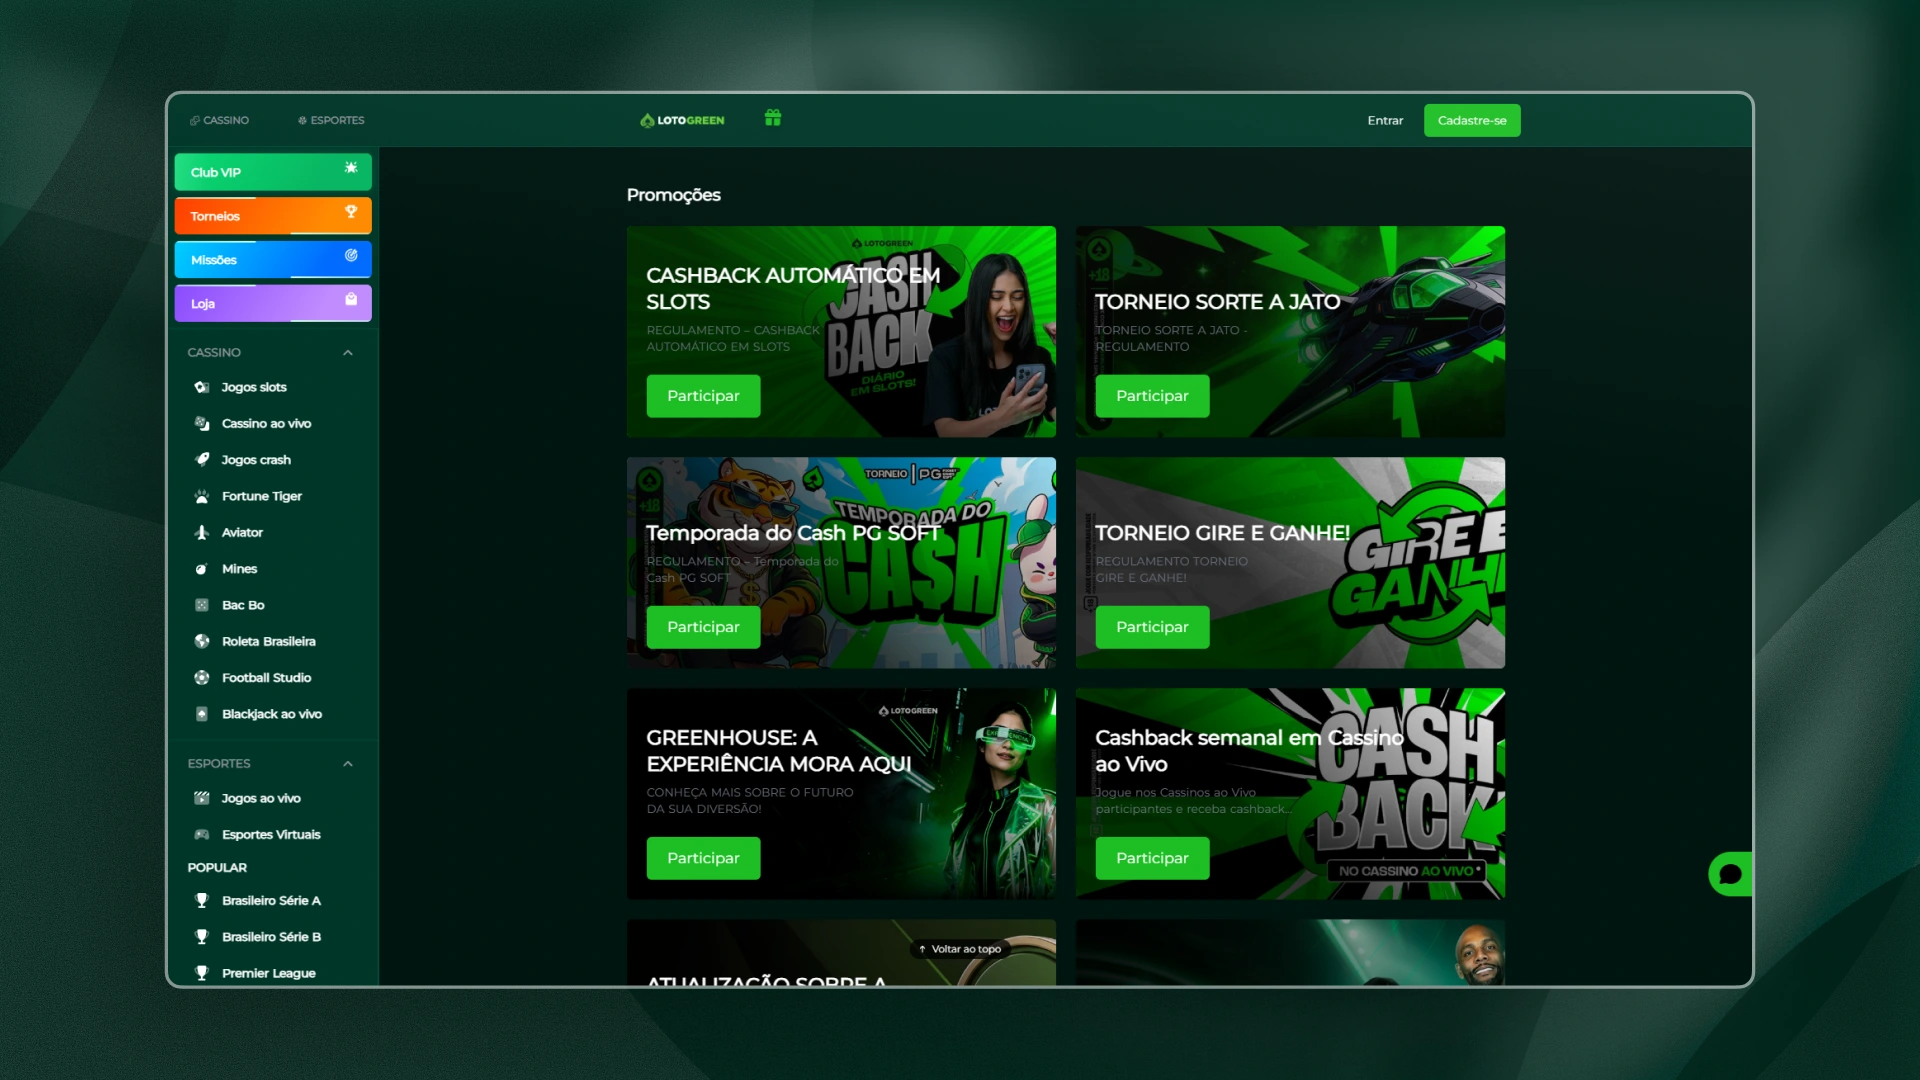This screenshot has height=1080, width=1920.
Task: Open the Jogos ao vivo sports link
Action: 261,798
